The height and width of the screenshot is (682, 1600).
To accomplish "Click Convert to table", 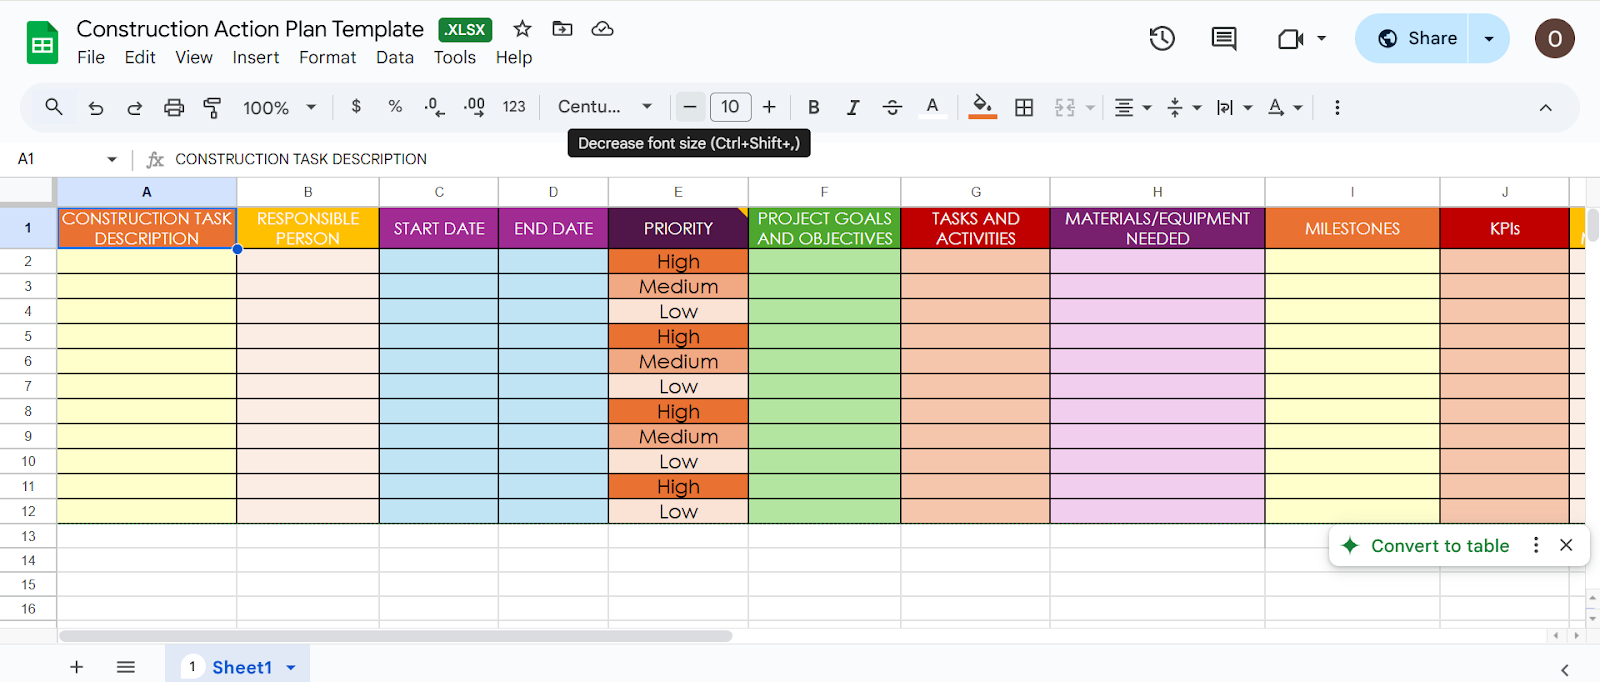I will (1440, 546).
